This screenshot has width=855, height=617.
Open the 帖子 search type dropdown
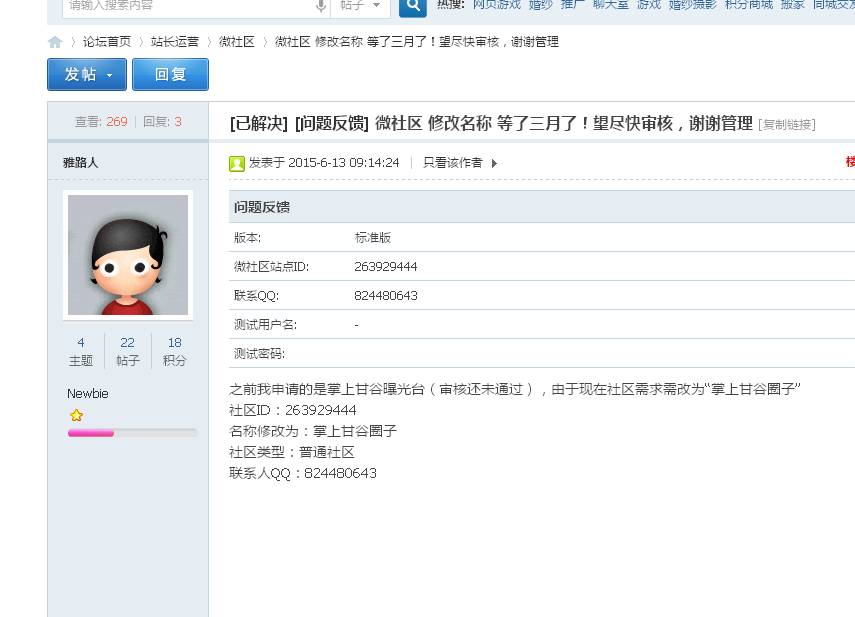click(360, 6)
